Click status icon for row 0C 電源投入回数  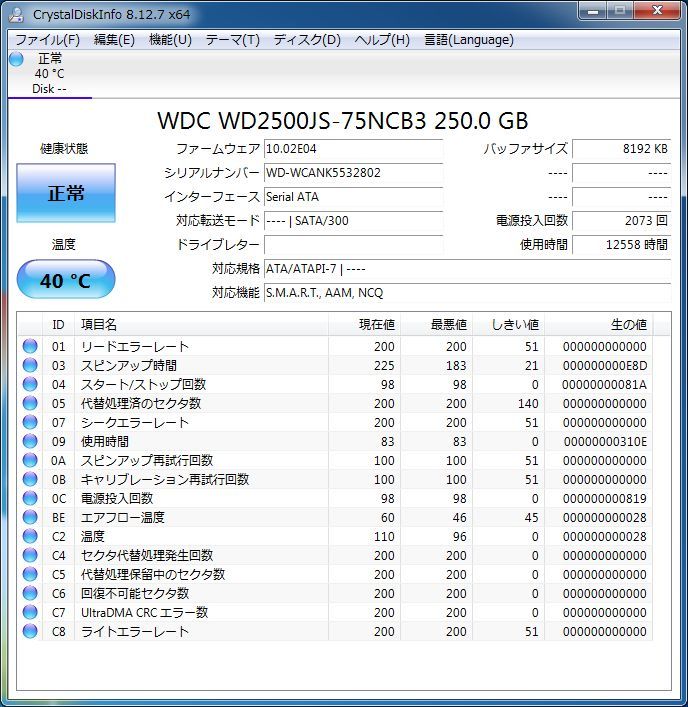[x=30, y=498]
